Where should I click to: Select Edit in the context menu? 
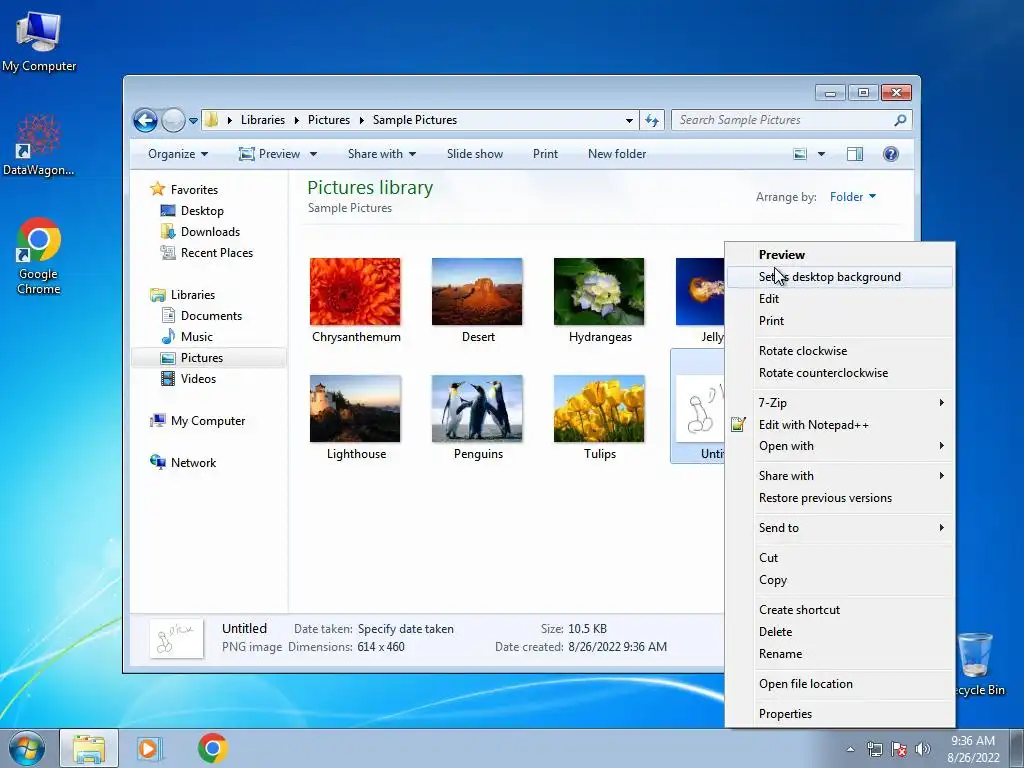tap(840, 299)
